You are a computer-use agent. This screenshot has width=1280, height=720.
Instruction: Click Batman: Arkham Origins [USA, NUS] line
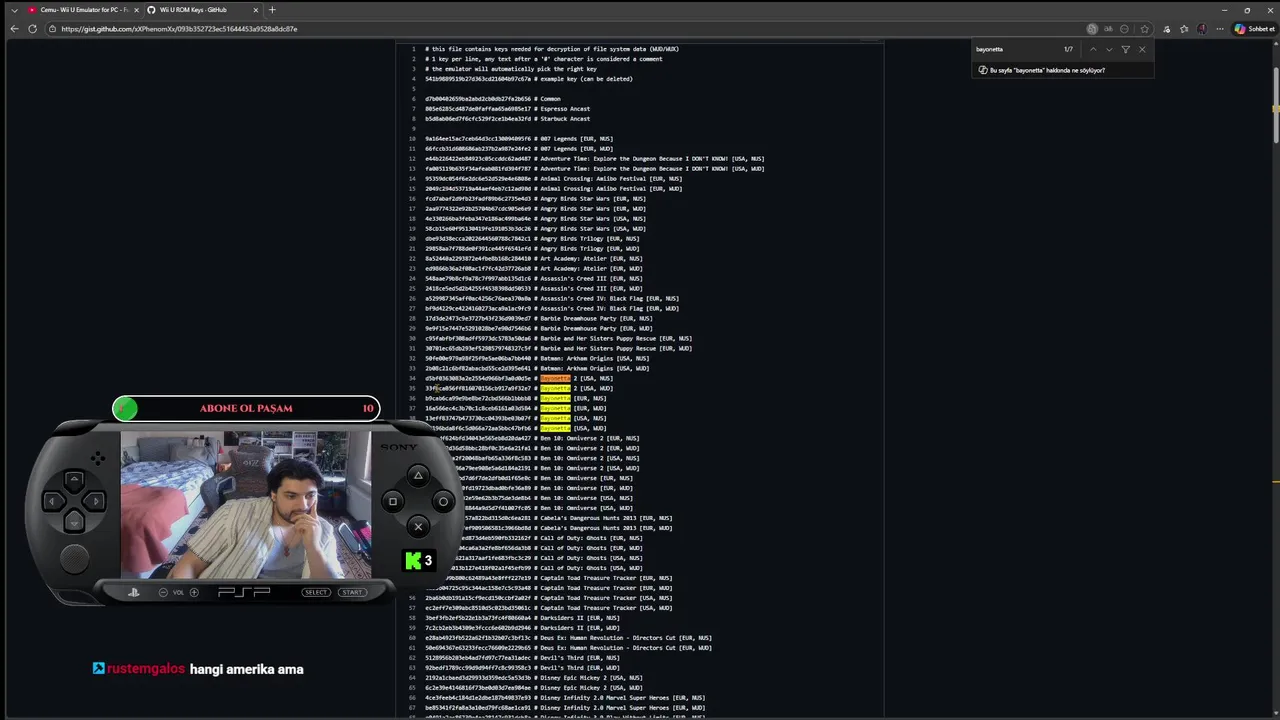pos(537,358)
